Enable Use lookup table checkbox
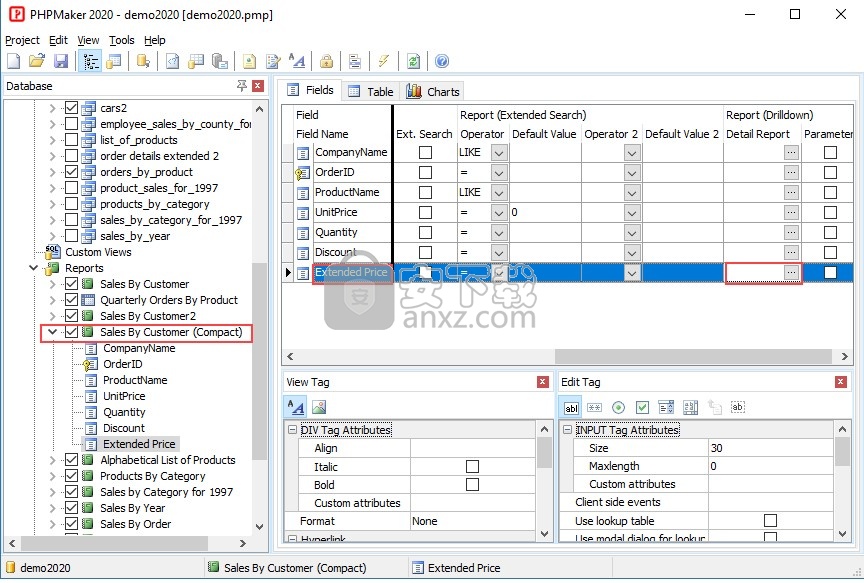 click(x=770, y=521)
